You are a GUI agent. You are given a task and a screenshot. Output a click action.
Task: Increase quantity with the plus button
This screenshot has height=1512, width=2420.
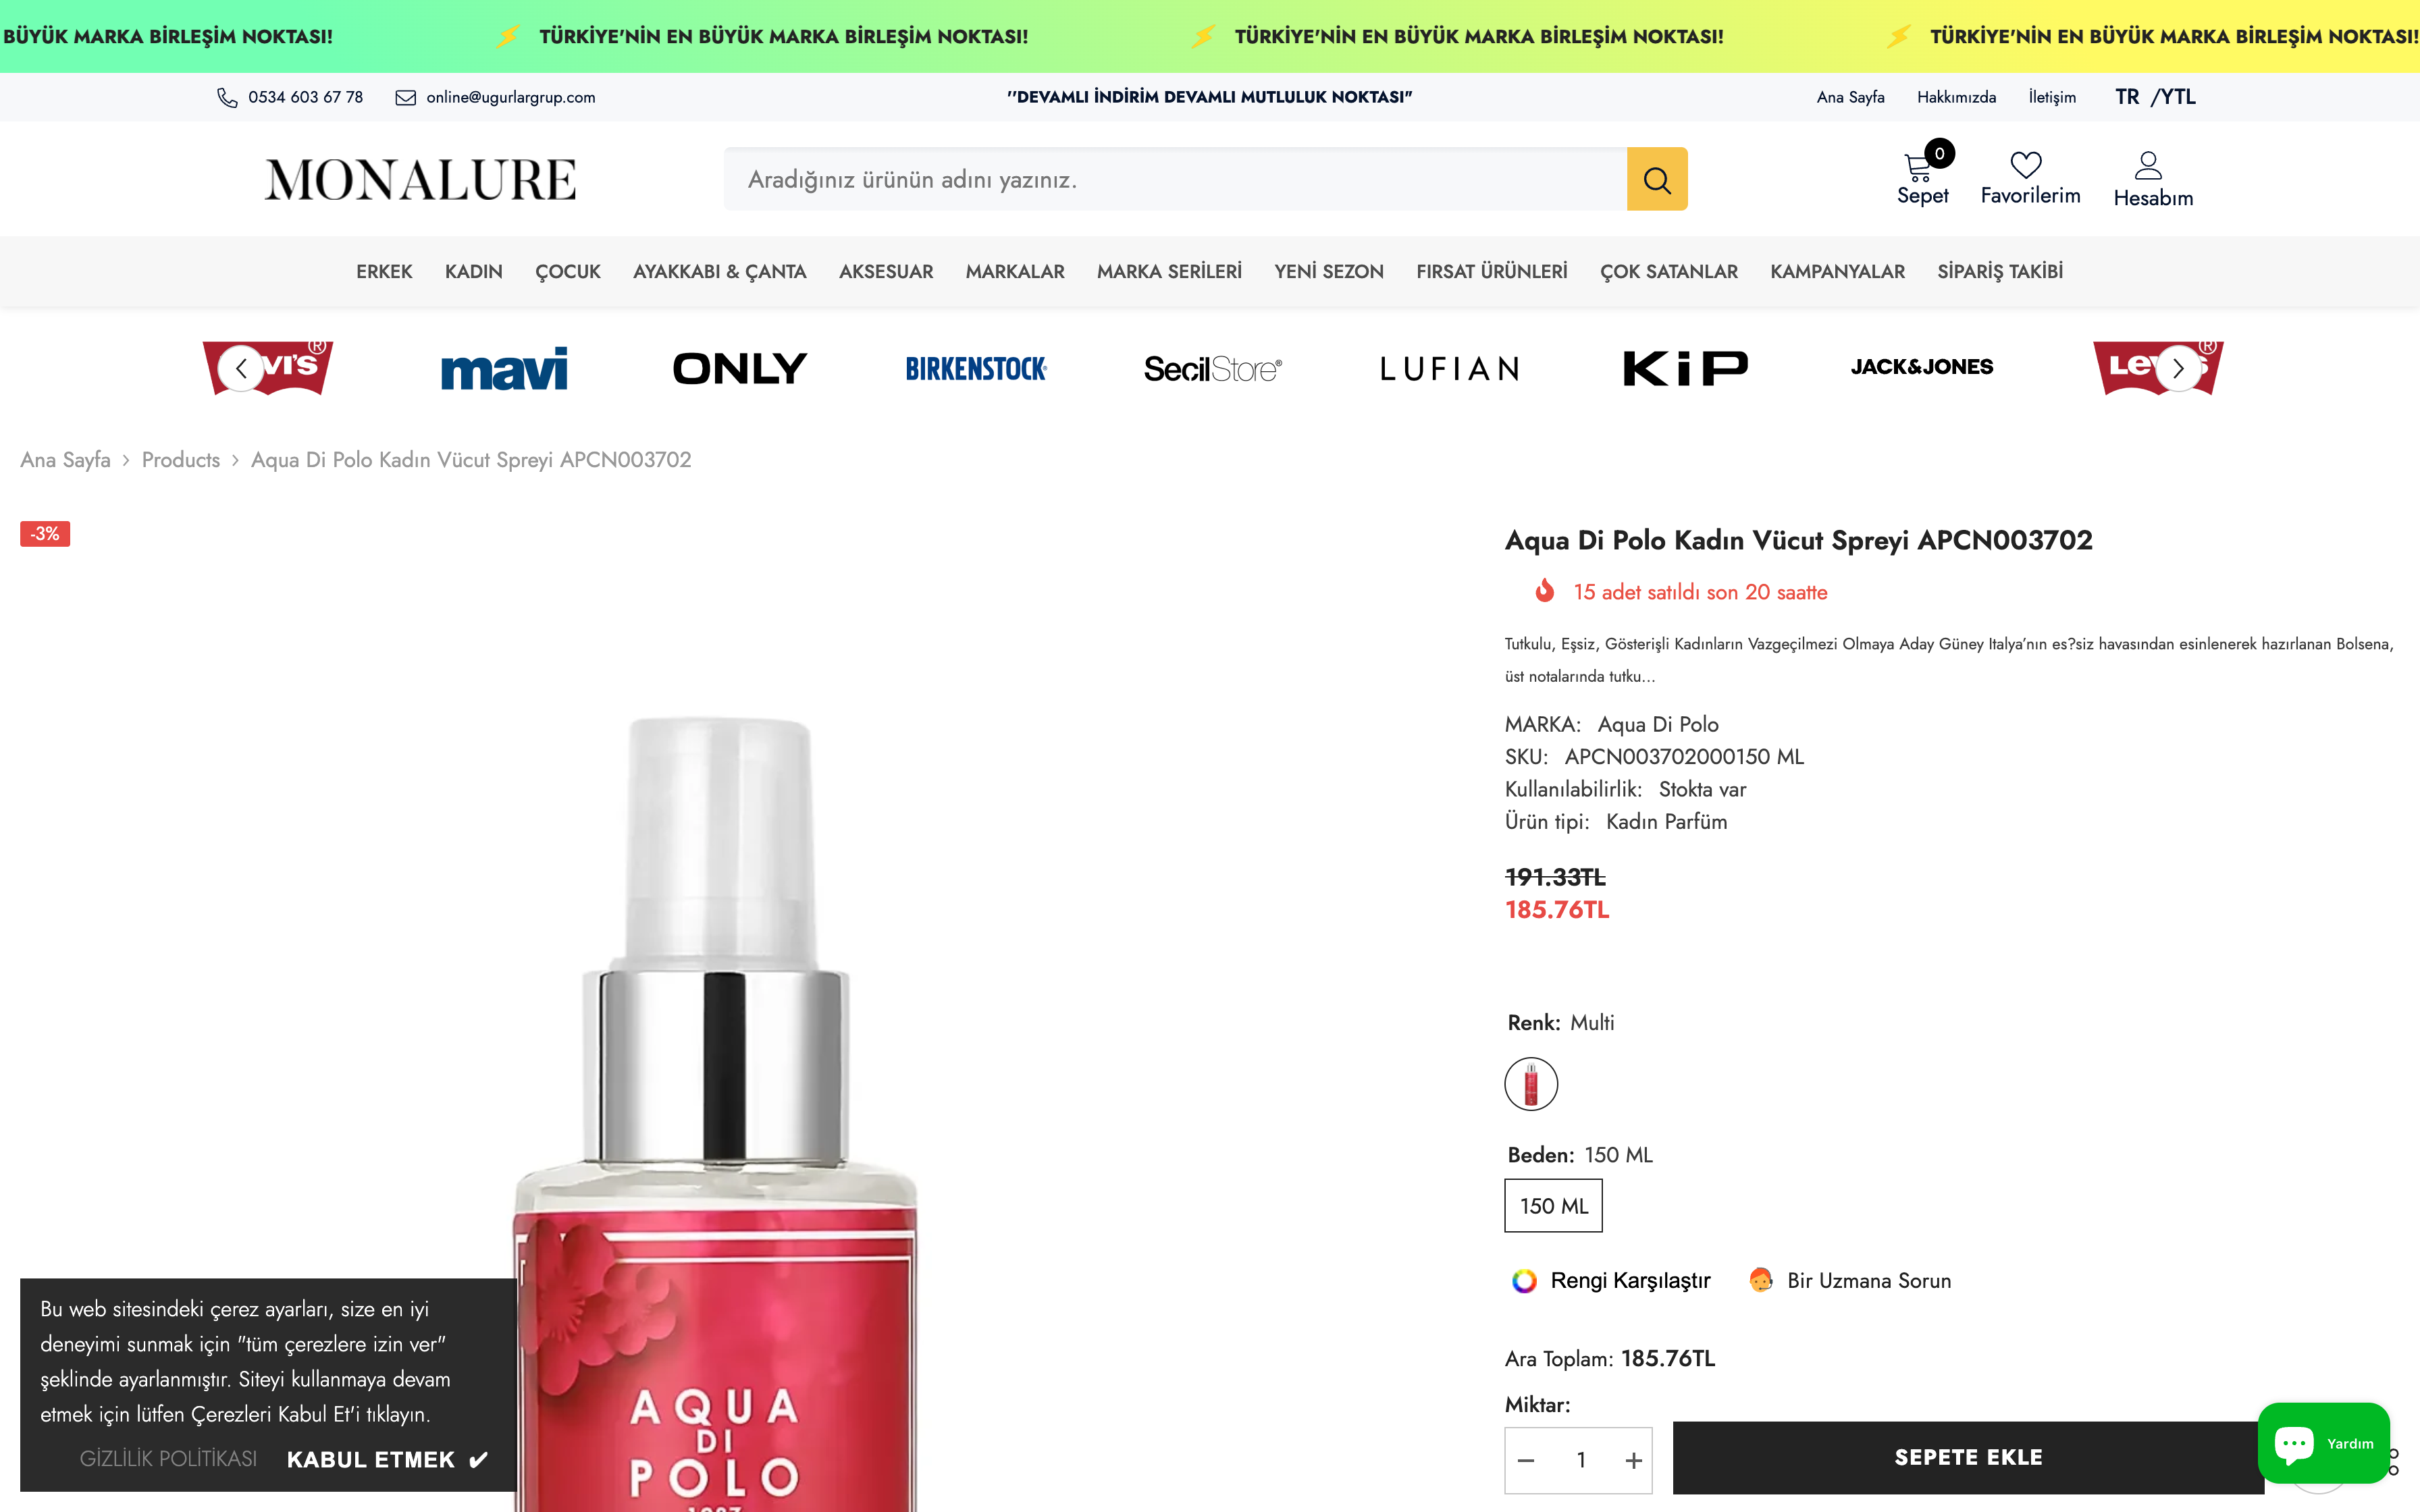[x=1633, y=1460]
